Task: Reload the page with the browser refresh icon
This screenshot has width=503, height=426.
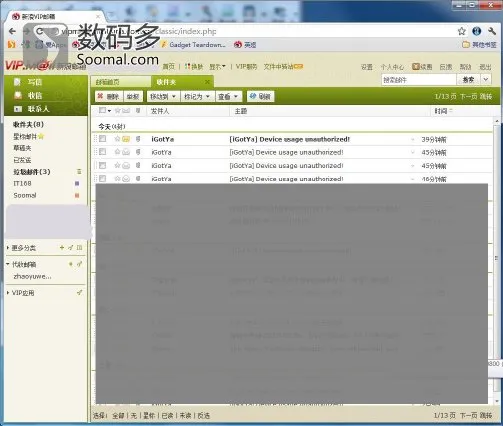Action: pos(39,31)
